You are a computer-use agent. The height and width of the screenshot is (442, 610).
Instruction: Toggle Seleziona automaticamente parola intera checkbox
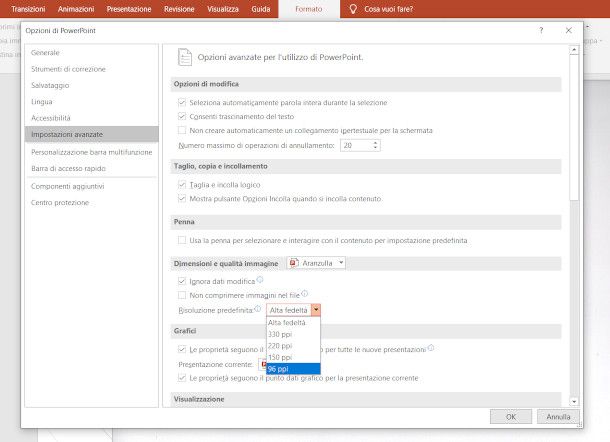182,102
